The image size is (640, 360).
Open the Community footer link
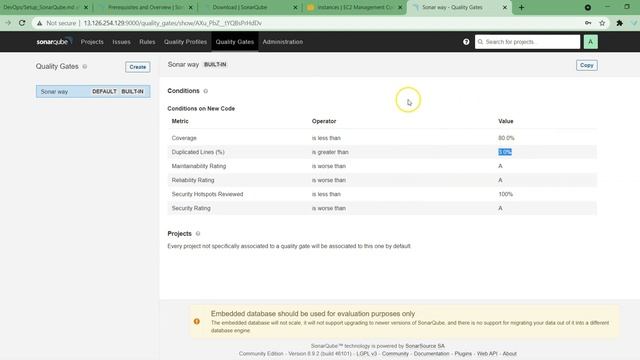click(395, 353)
